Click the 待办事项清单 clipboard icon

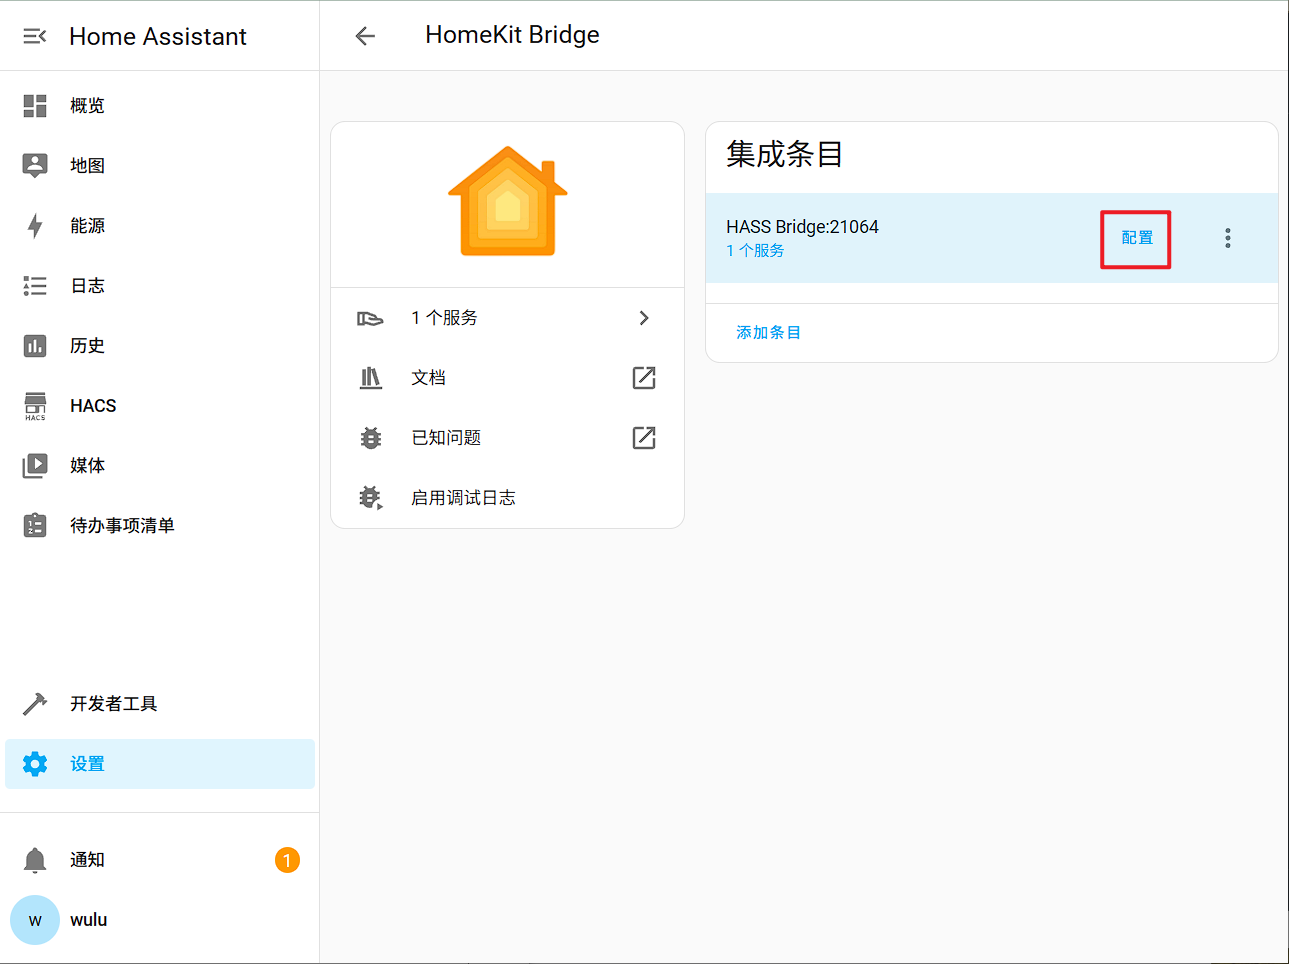pos(35,526)
